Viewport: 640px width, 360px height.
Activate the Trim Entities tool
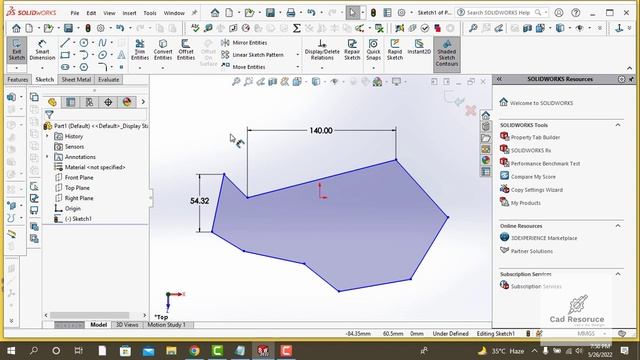tap(140, 50)
